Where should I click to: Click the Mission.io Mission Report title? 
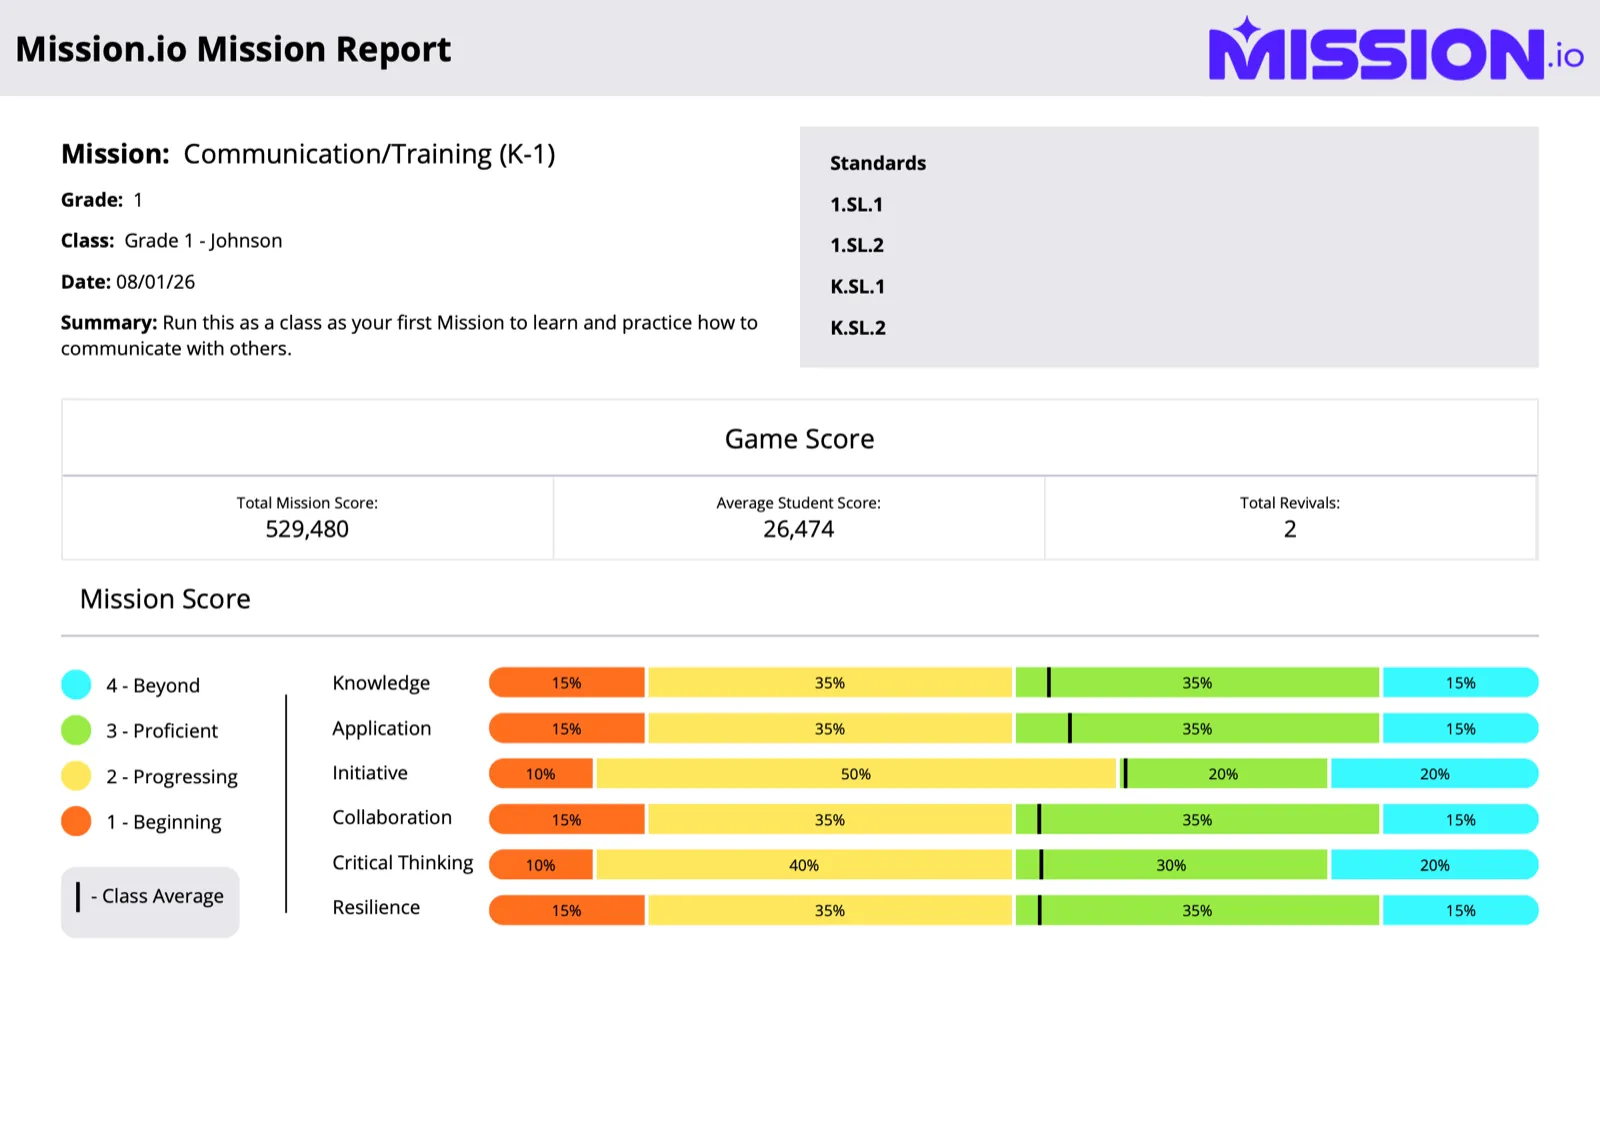pyautogui.click(x=233, y=49)
